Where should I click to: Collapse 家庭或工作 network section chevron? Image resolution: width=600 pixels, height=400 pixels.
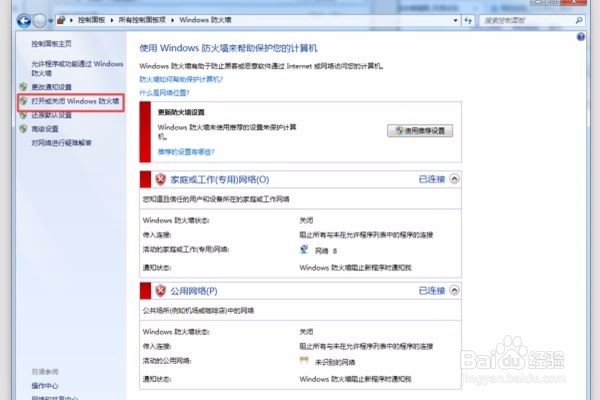tap(454, 179)
